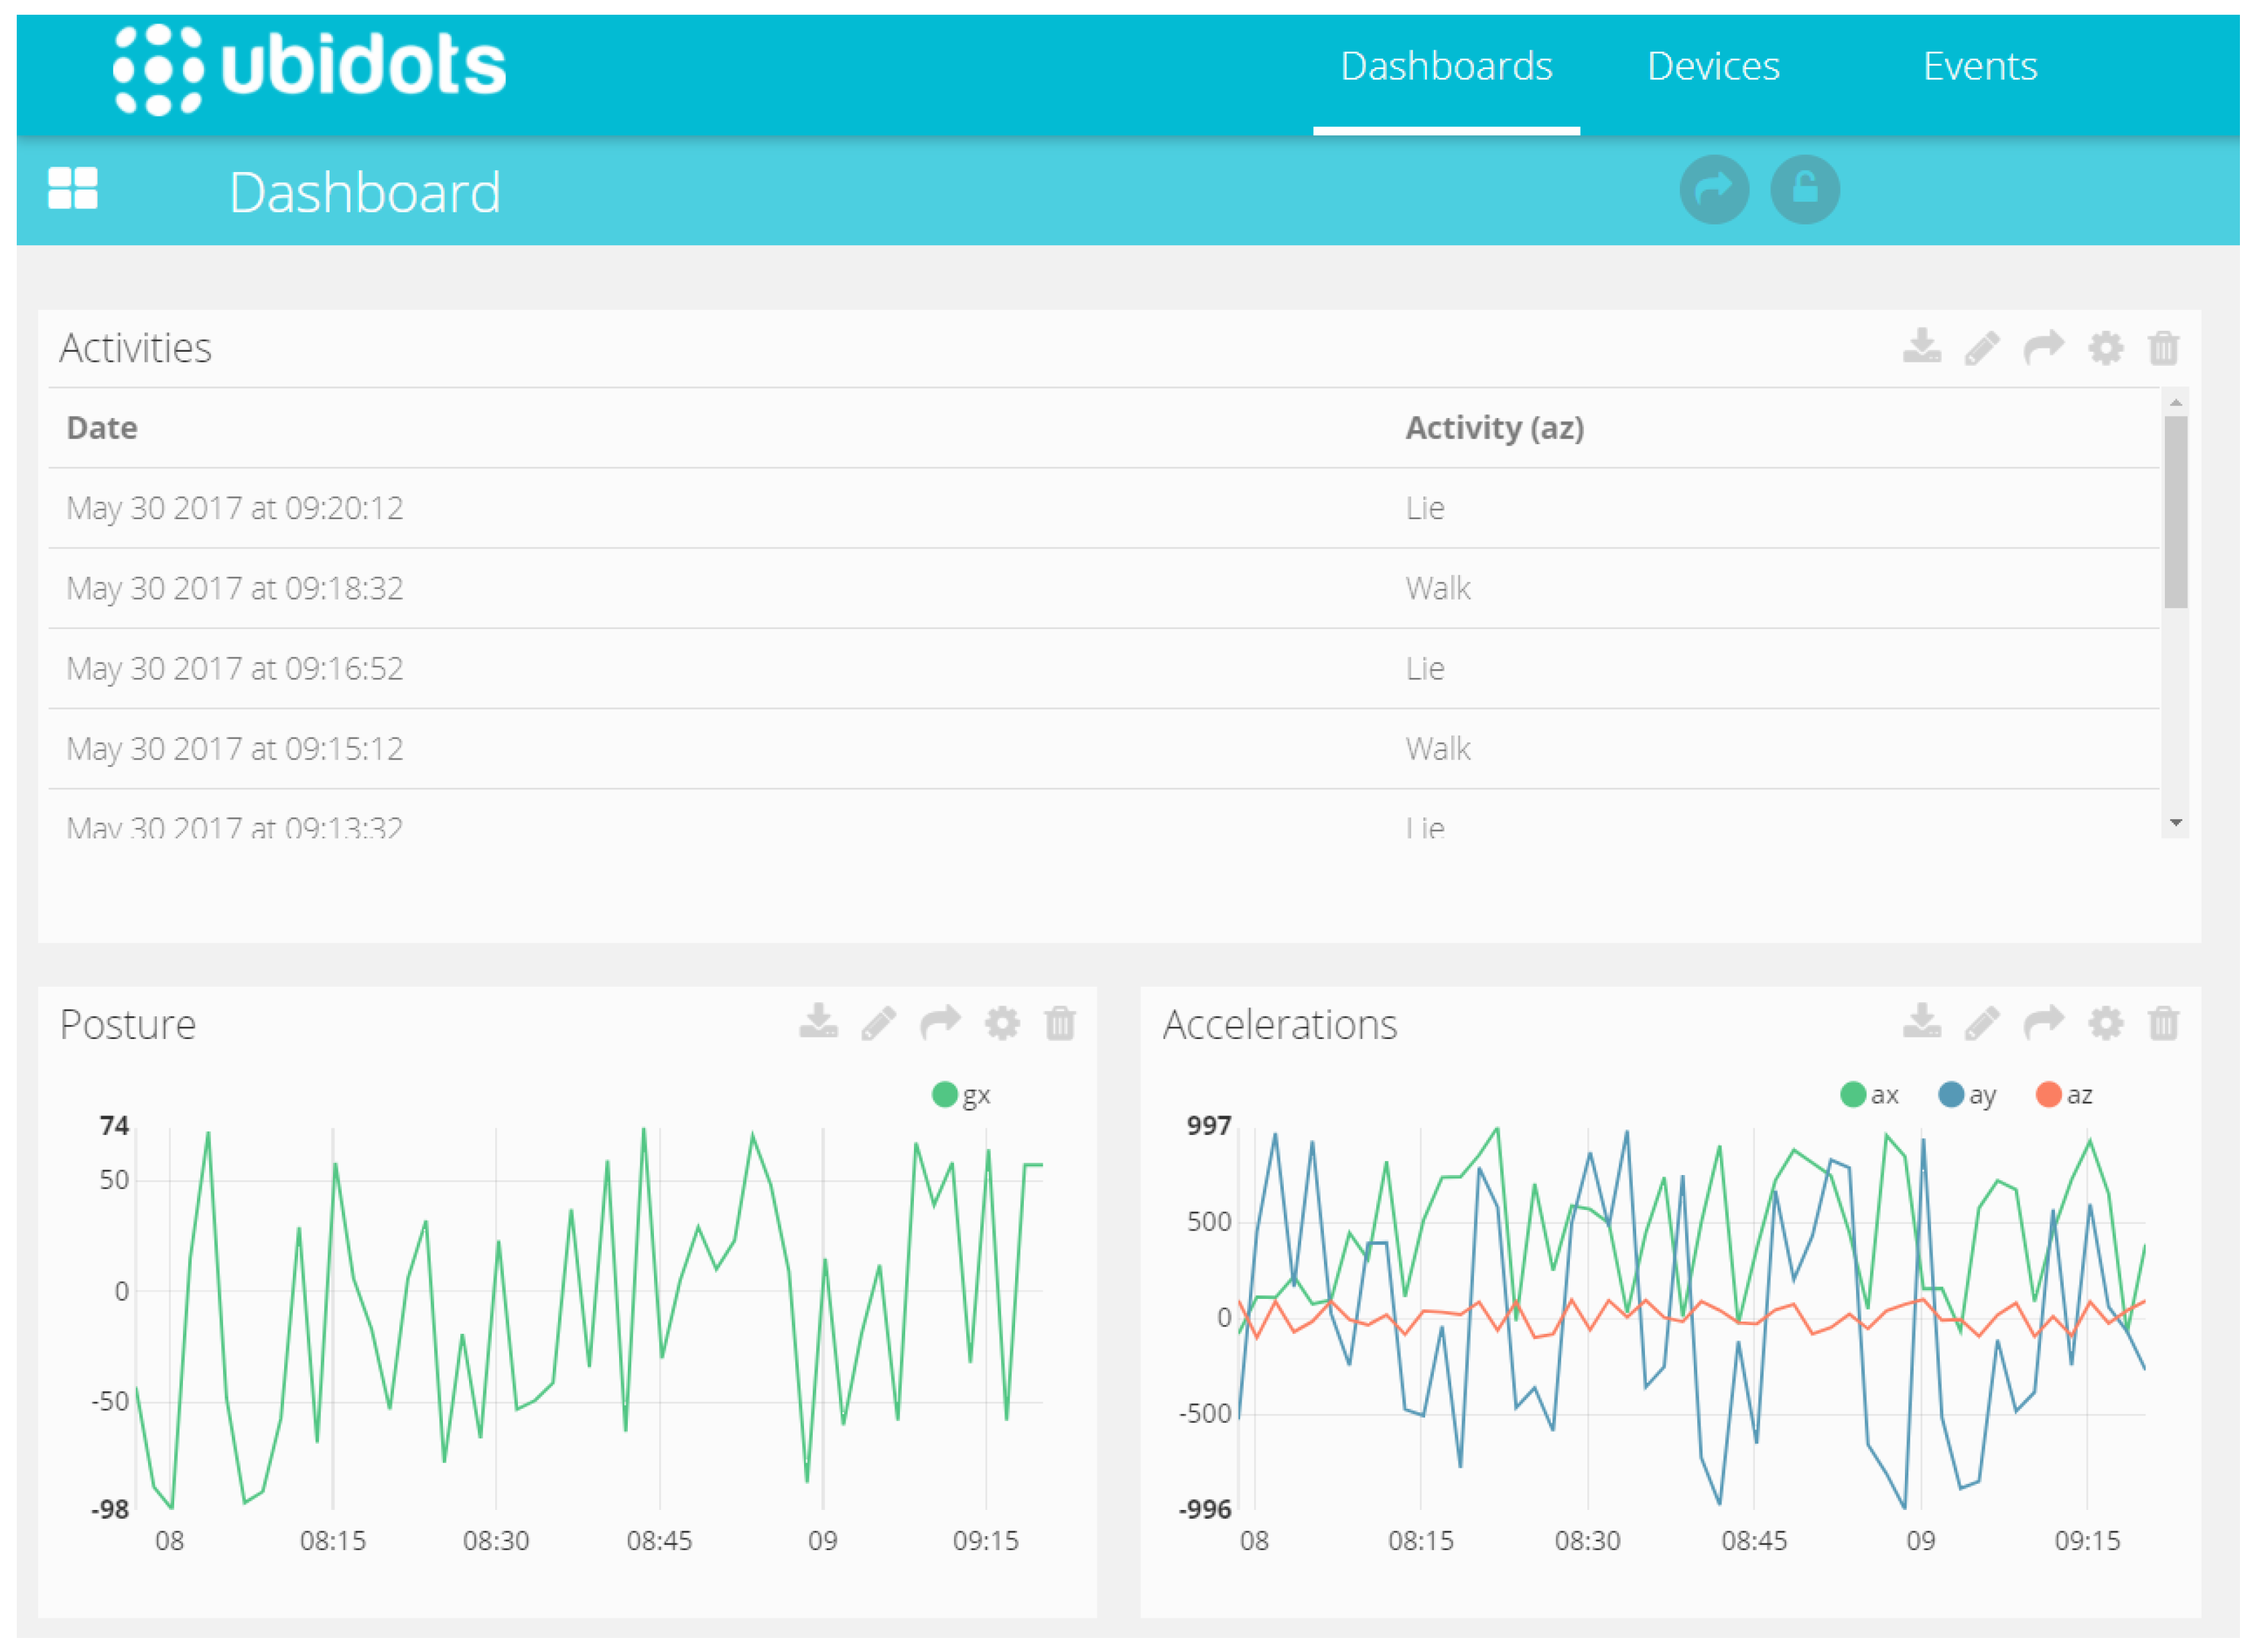The height and width of the screenshot is (1652, 2254).
Task: Edit the Accelerations widget with pencil icon
Action: click(1981, 1023)
